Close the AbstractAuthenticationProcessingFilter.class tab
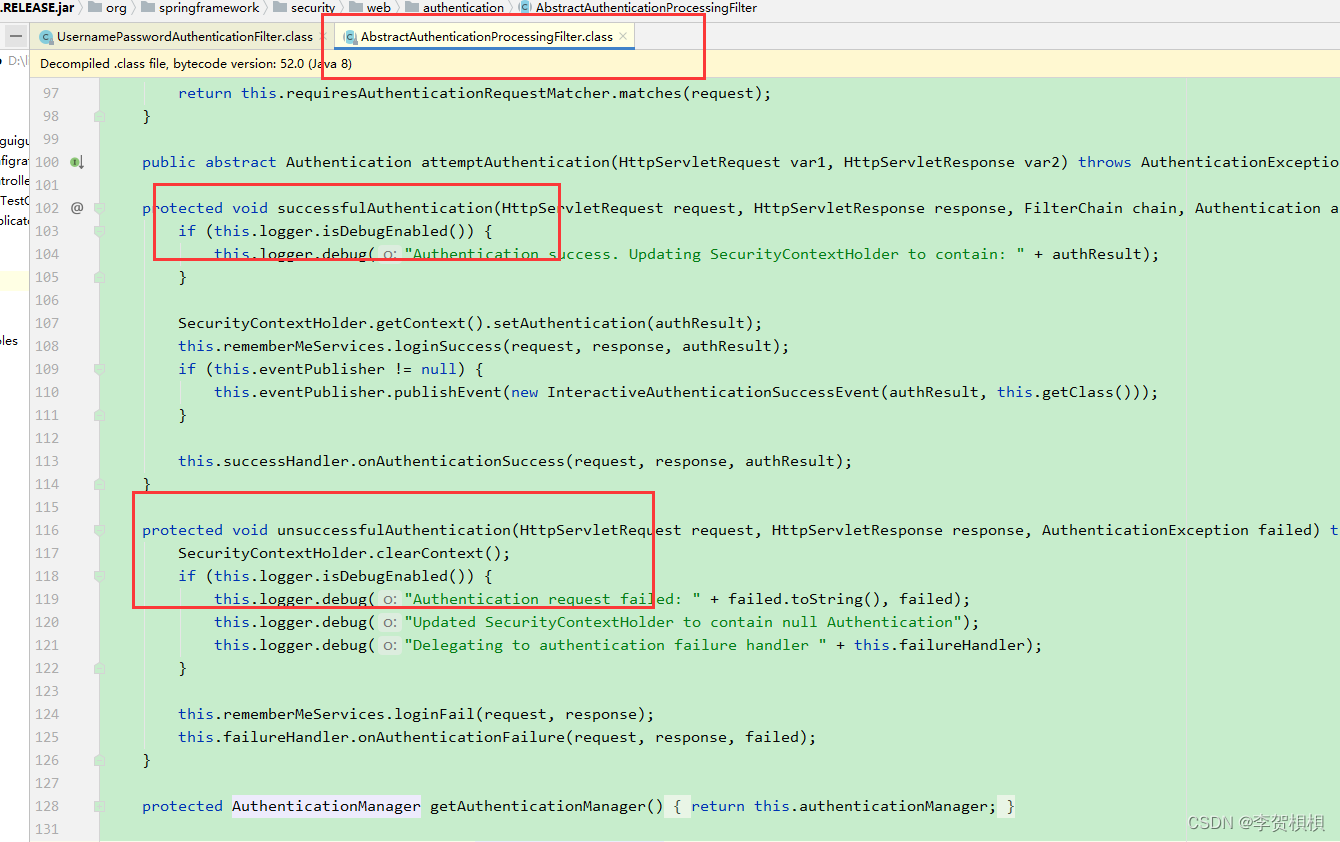 tap(623, 36)
